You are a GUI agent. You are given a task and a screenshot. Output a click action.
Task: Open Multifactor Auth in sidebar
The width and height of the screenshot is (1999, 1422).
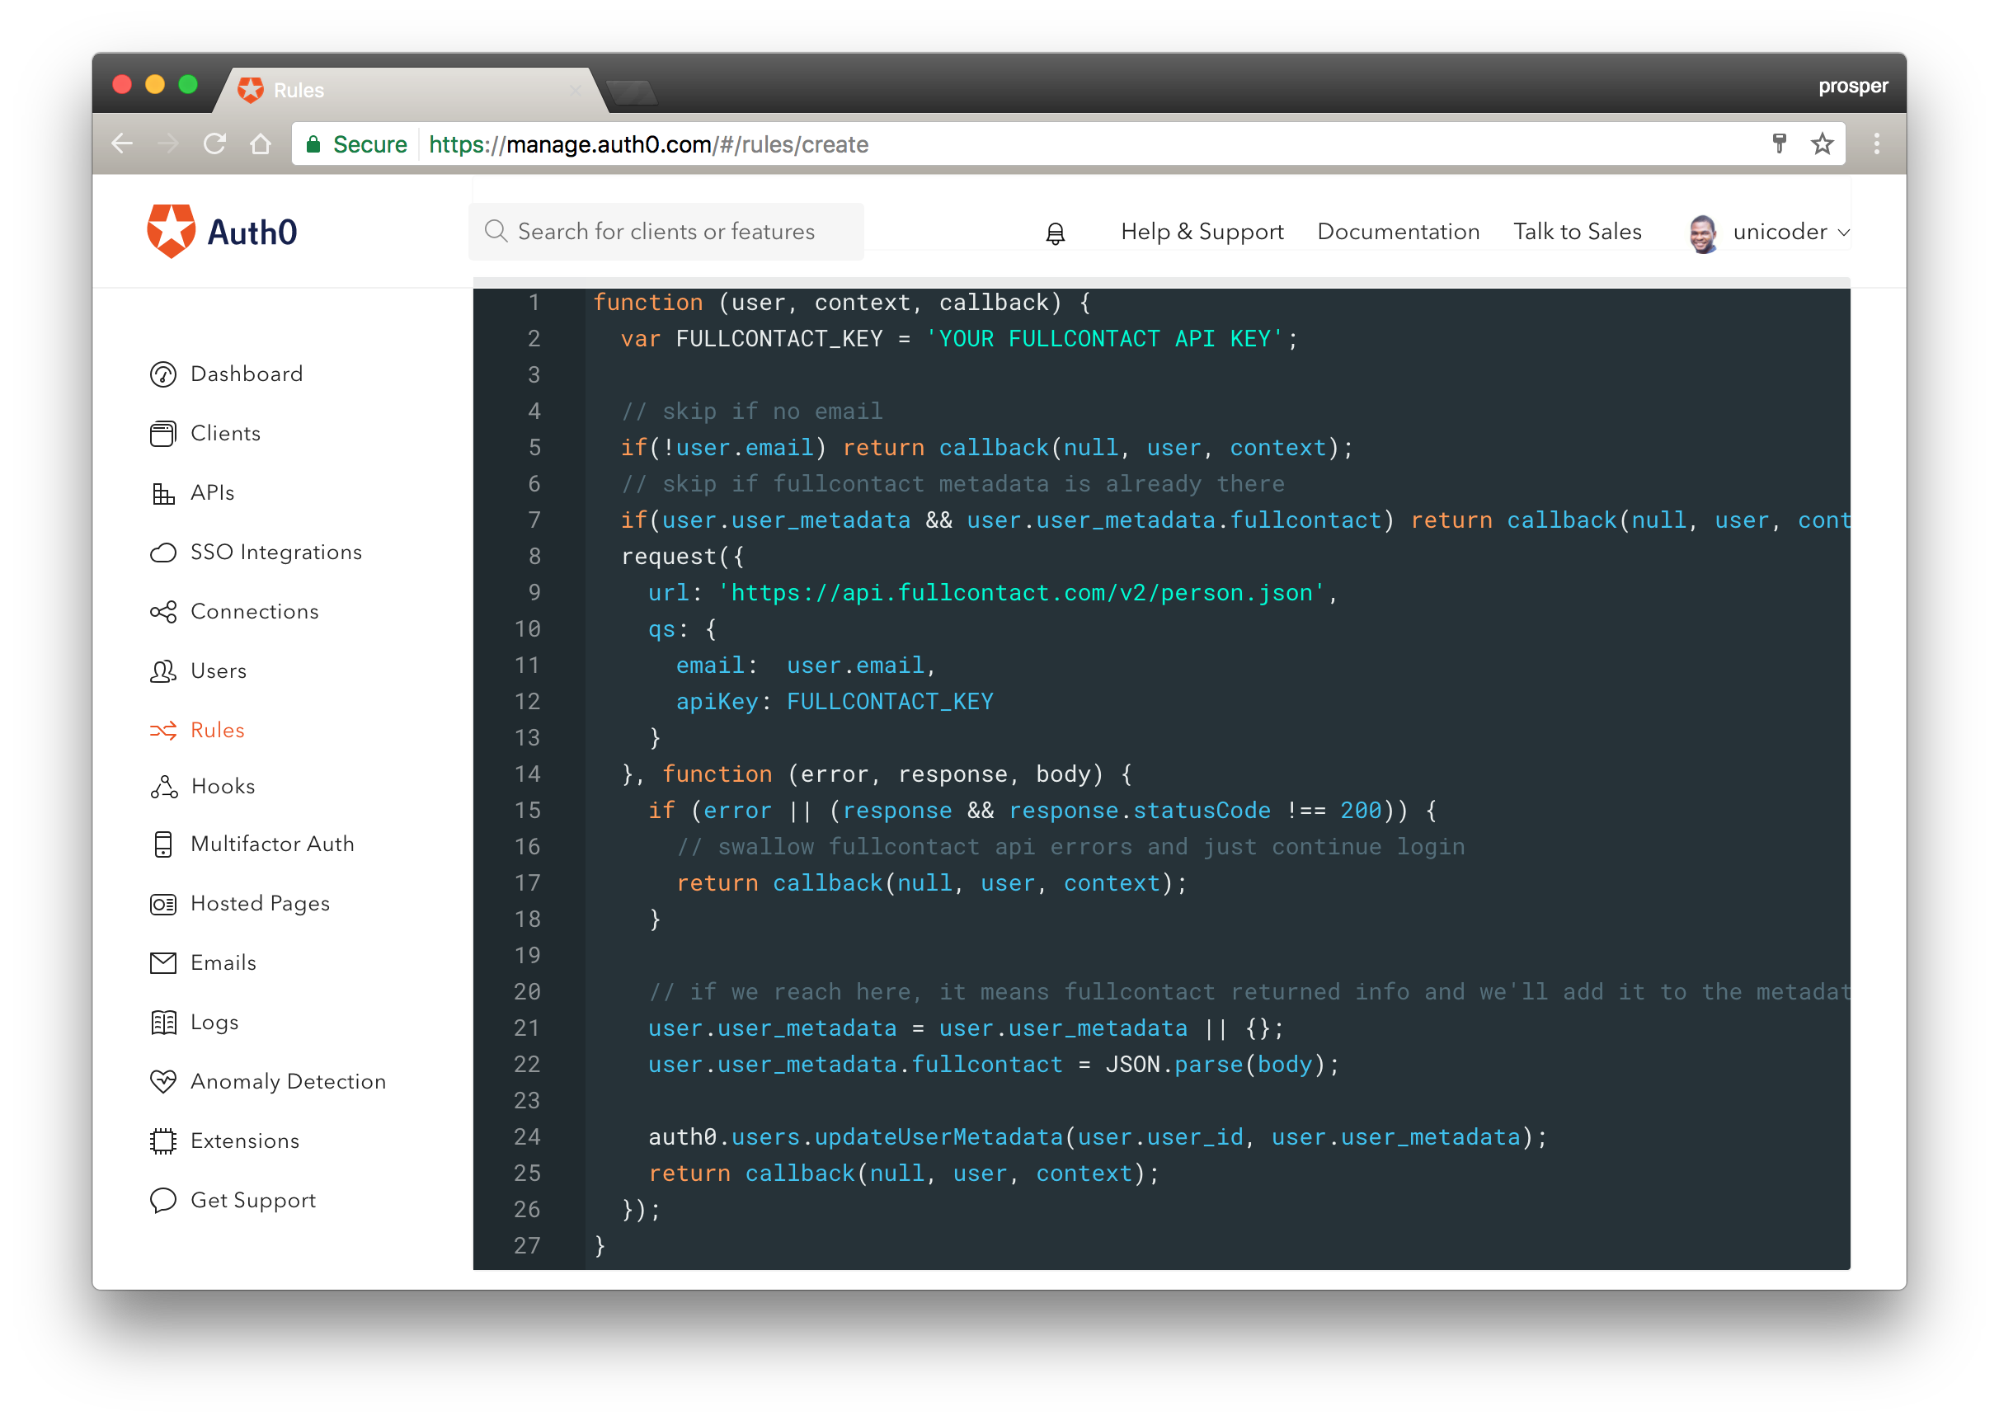click(272, 844)
